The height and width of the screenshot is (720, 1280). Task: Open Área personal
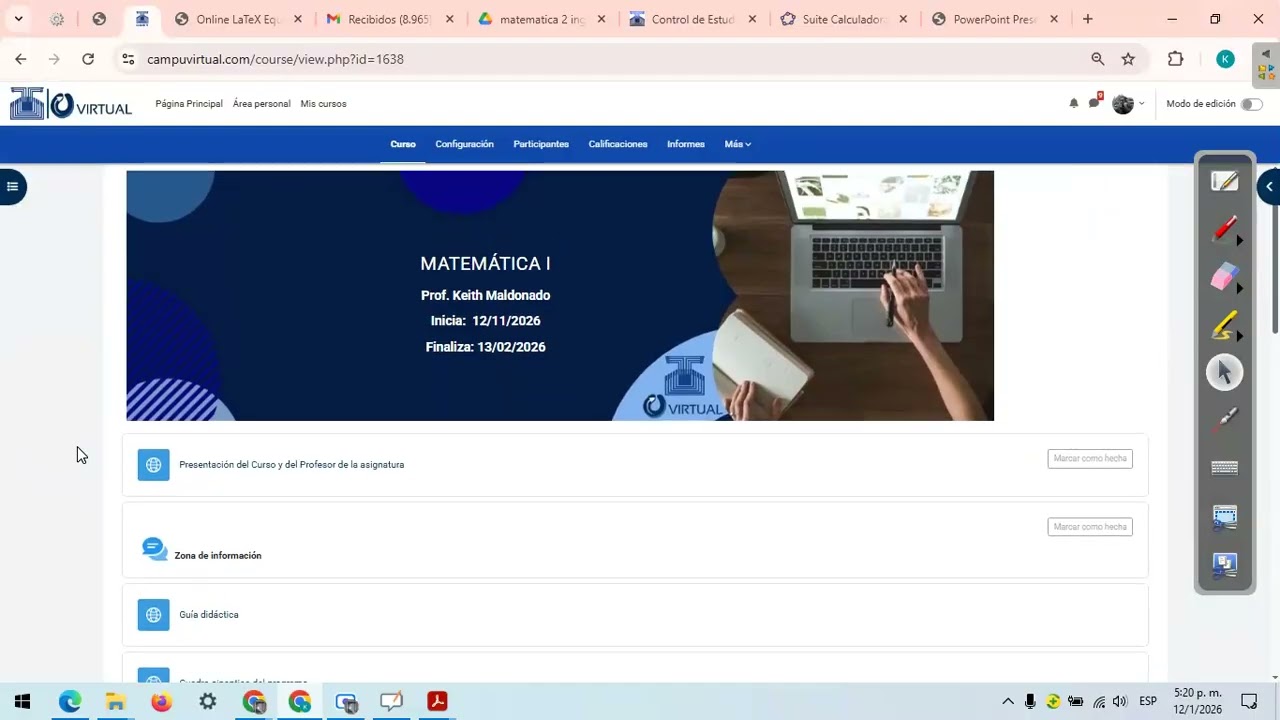point(262,104)
